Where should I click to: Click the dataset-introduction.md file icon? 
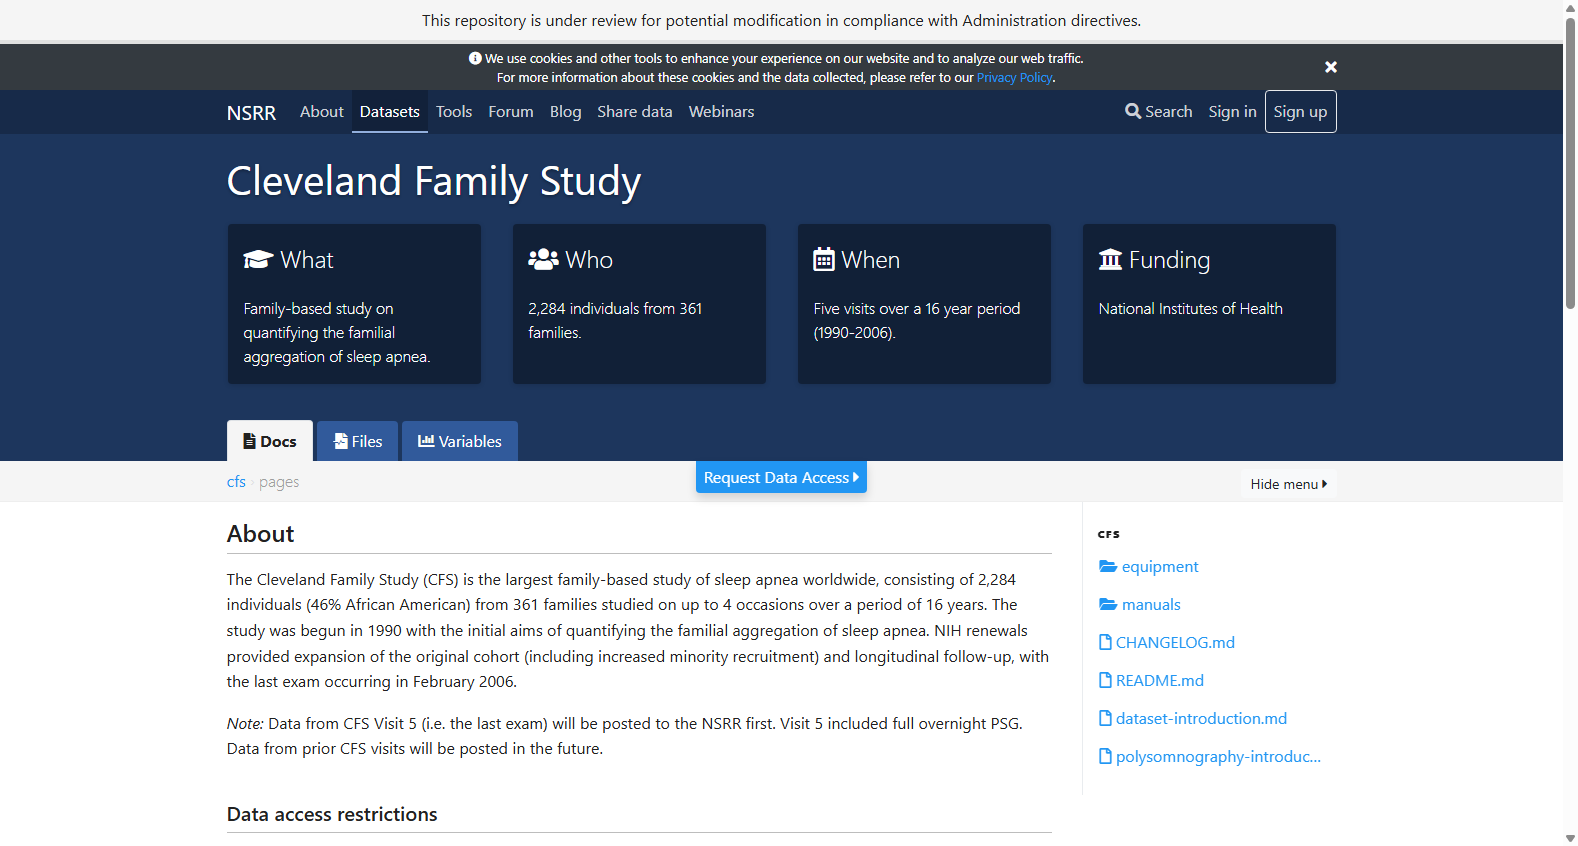pyautogui.click(x=1105, y=718)
